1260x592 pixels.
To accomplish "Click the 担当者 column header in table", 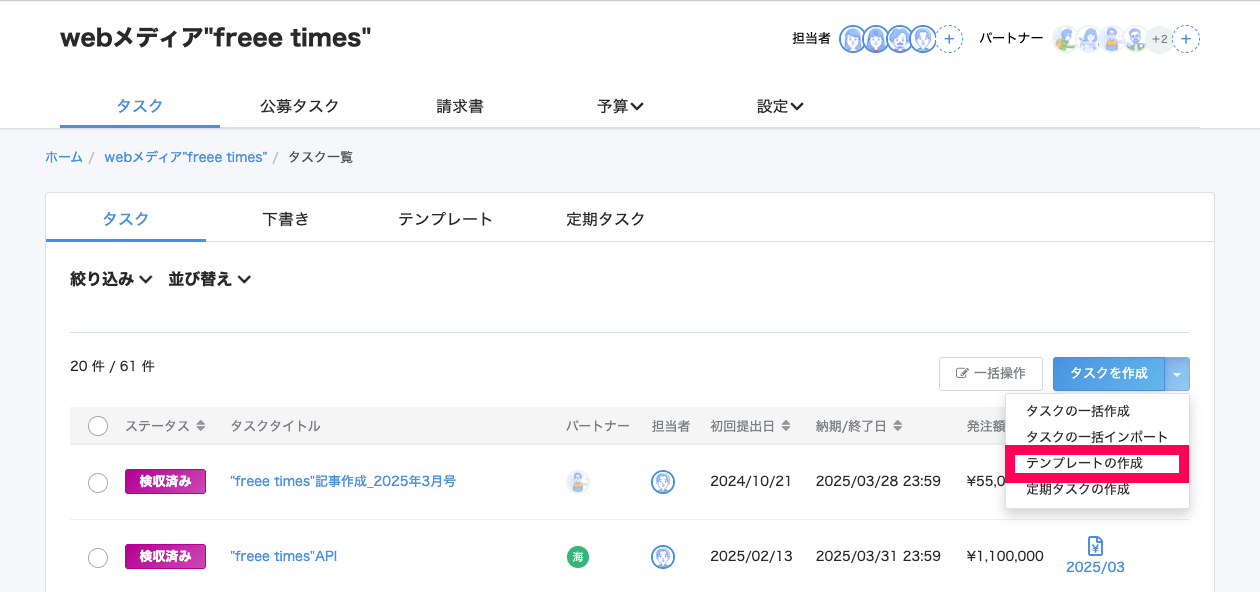I will 671,426.
